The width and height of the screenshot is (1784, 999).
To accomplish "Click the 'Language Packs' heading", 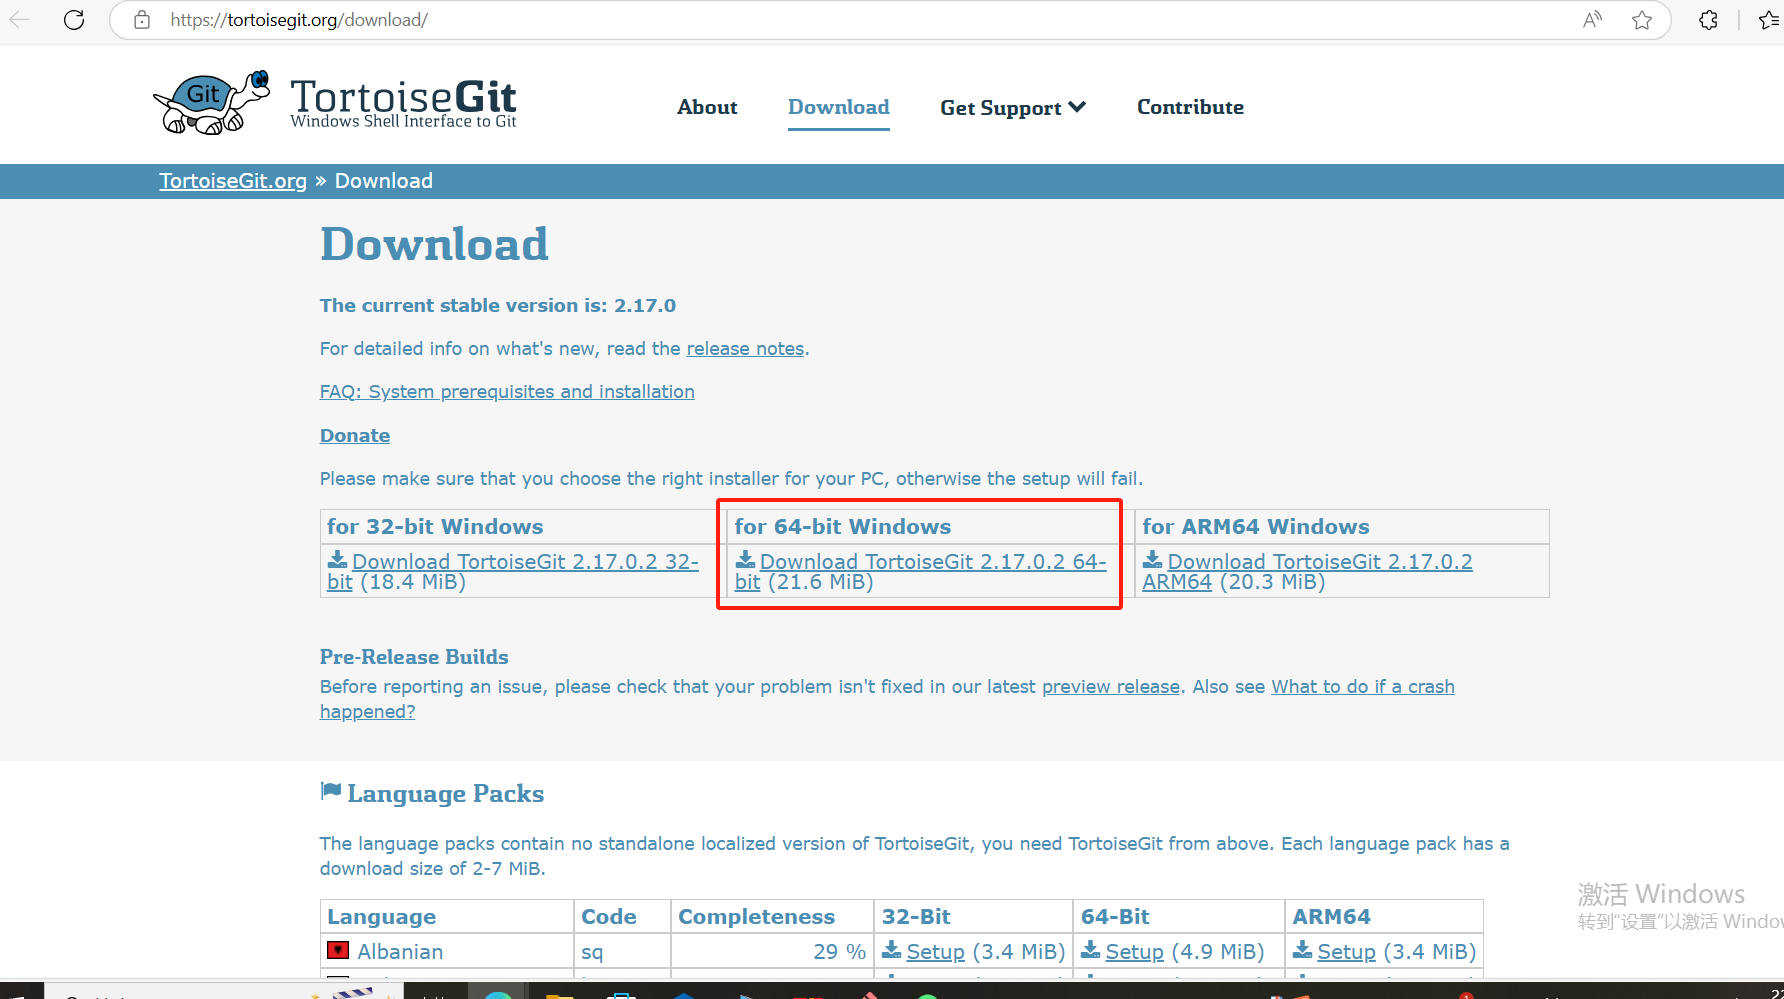I will (x=446, y=794).
